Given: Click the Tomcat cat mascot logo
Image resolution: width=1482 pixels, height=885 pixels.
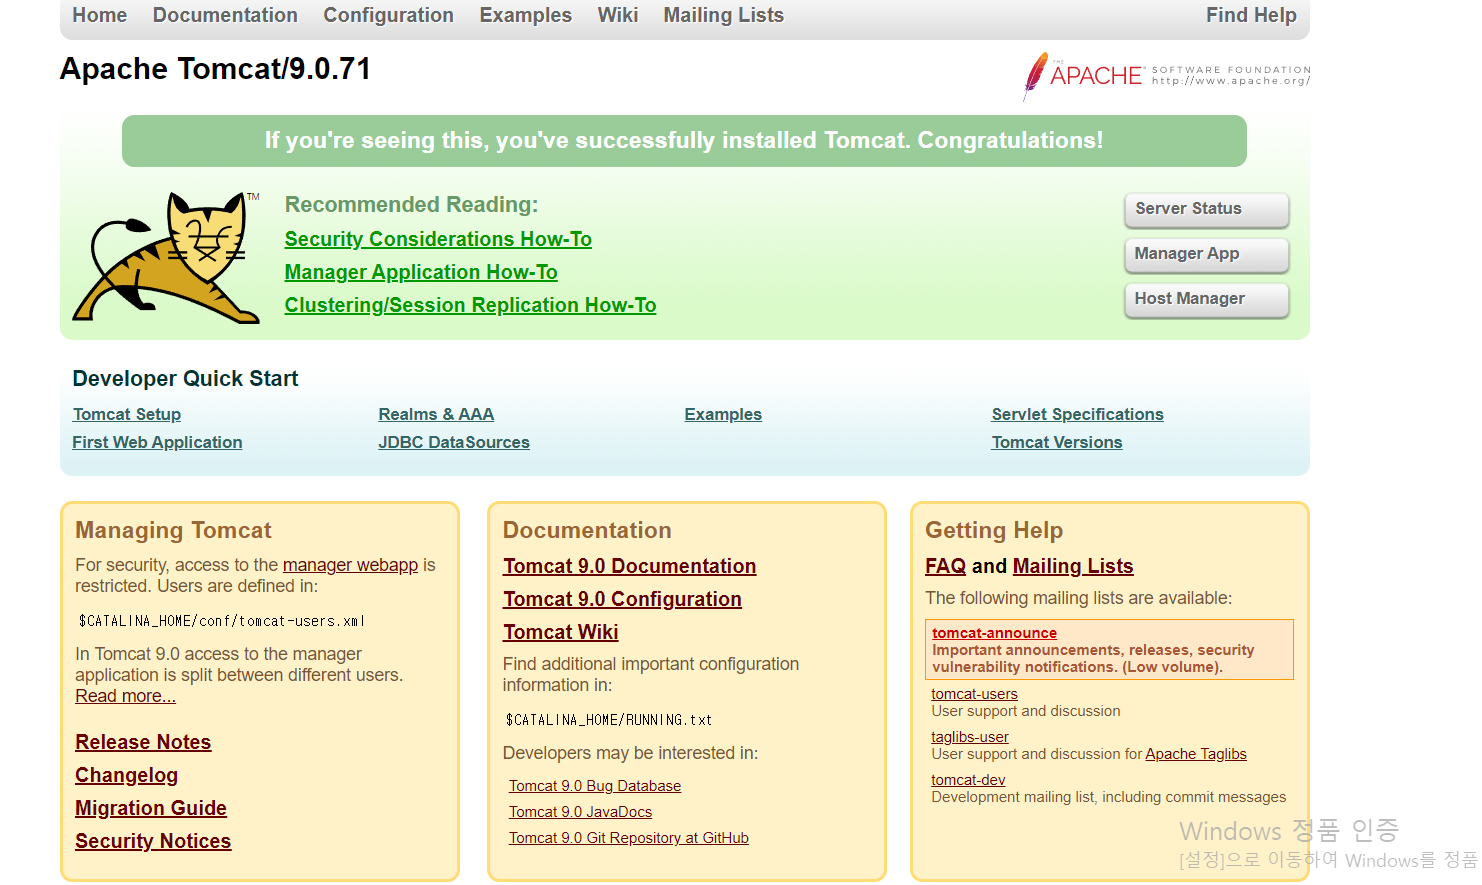Looking at the screenshot, I should point(166,257).
